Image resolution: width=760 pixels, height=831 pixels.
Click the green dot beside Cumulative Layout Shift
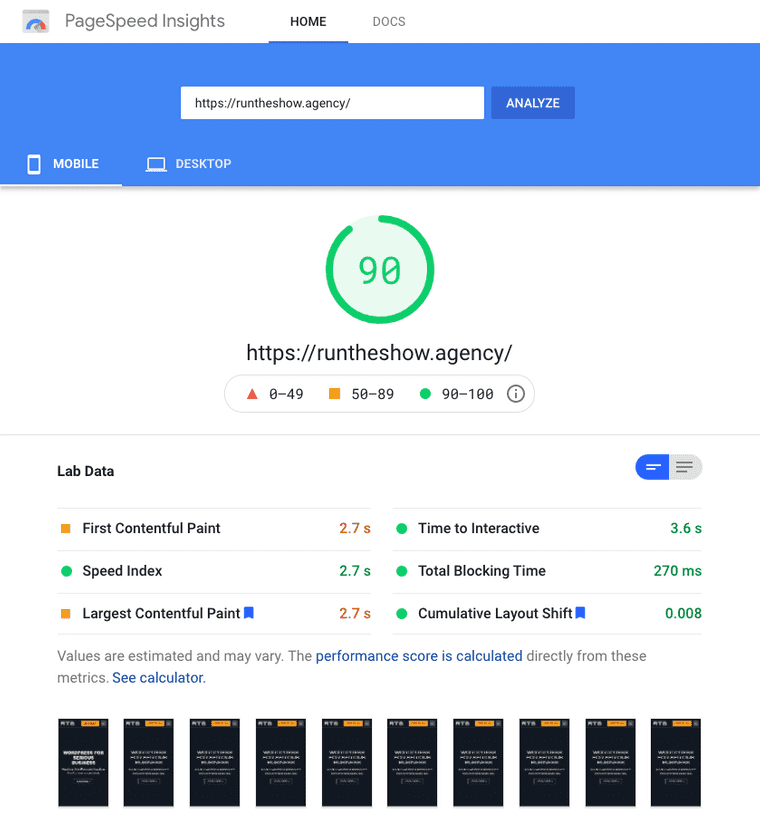pos(402,613)
